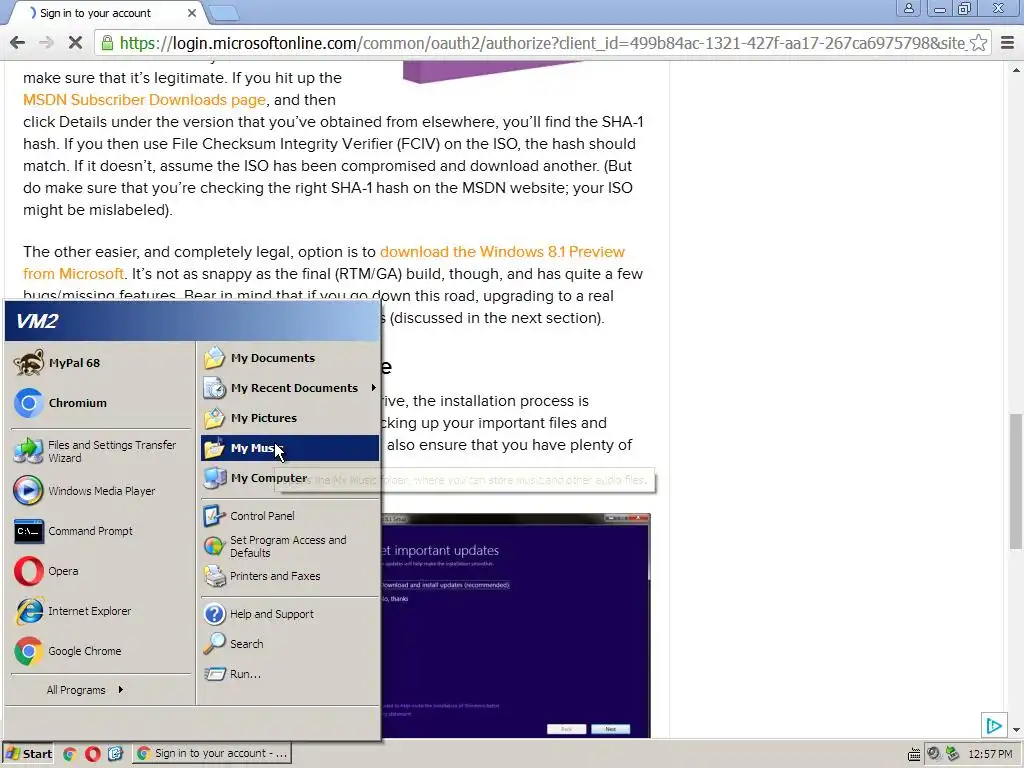Click the scrollbar down arrow
The width and height of the screenshot is (1024, 768).
click(x=1016, y=730)
